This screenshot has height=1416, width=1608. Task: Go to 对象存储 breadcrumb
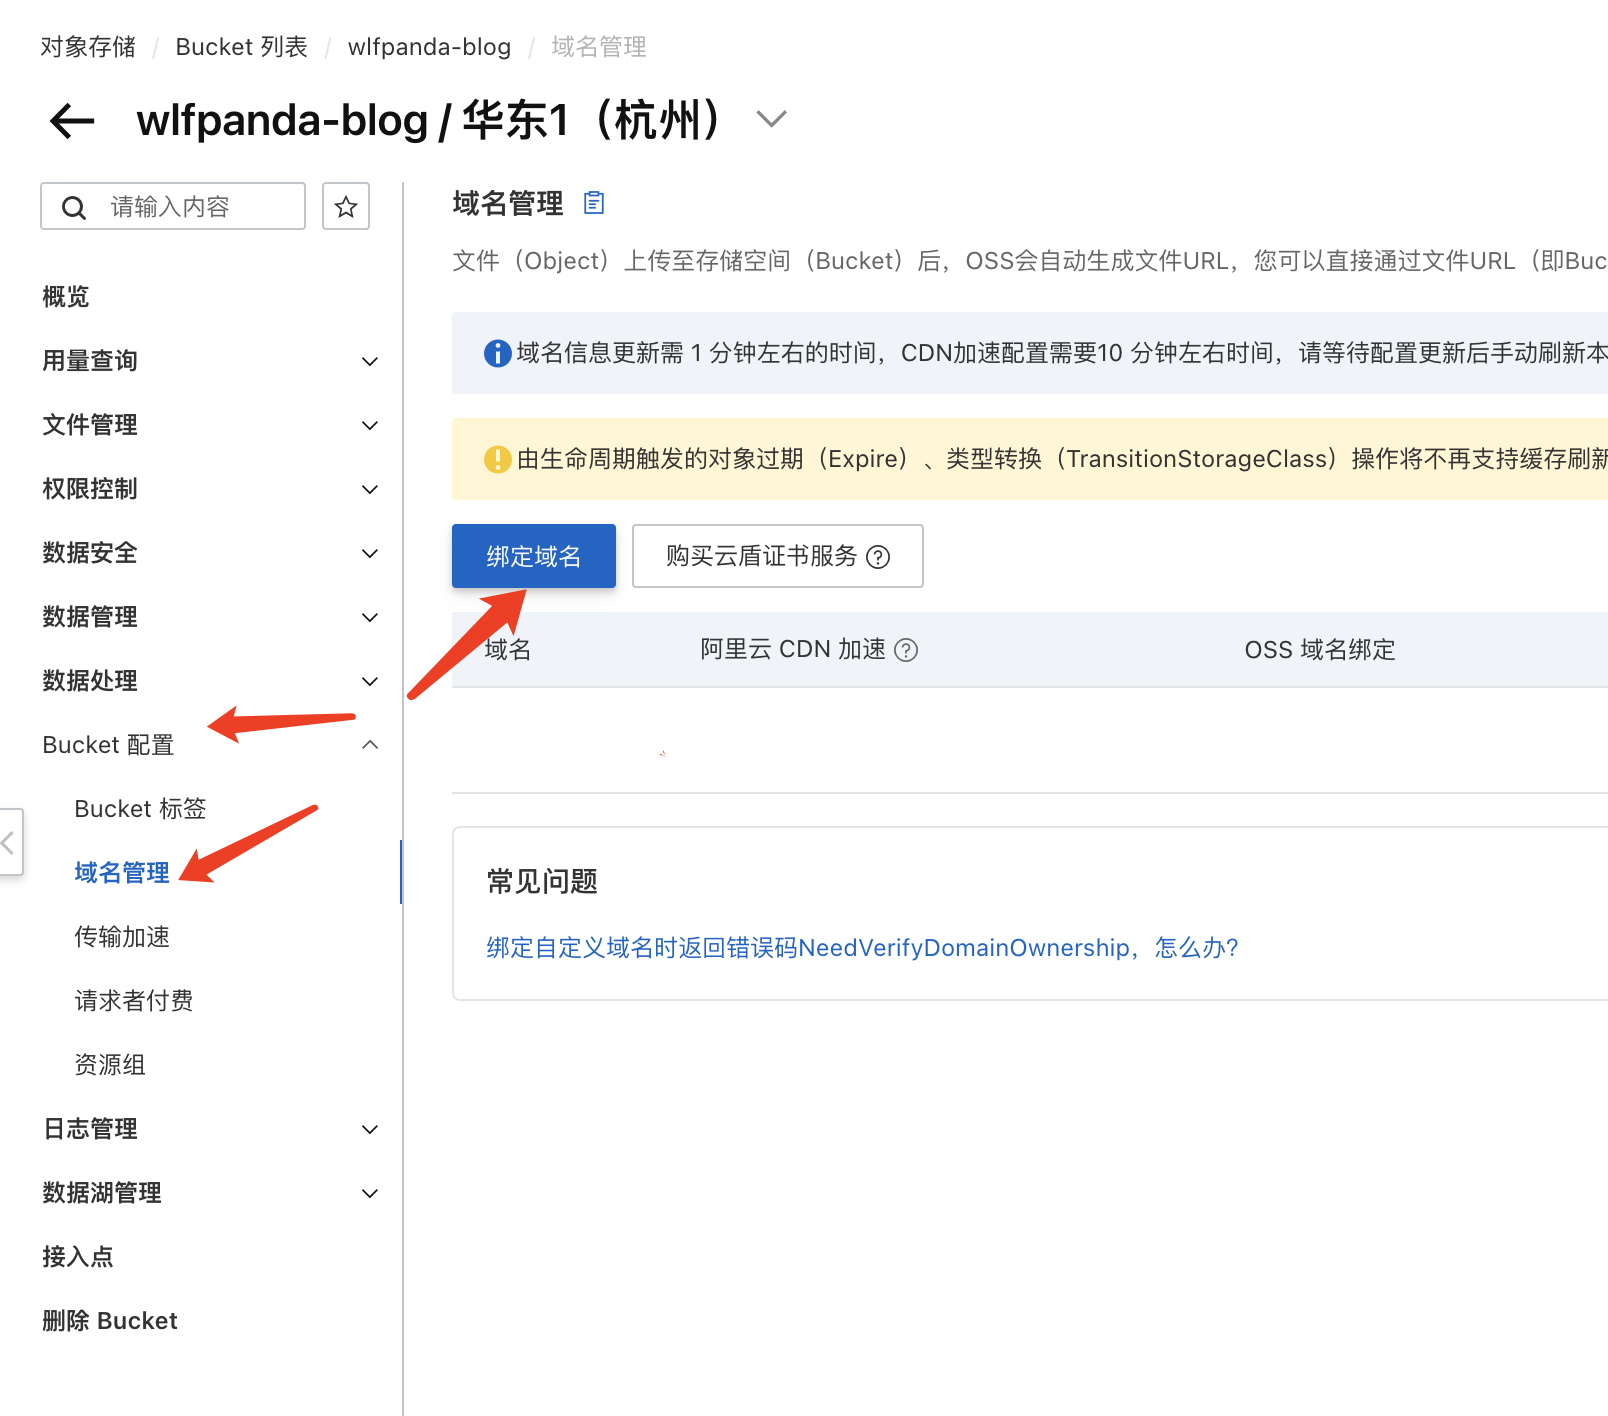tap(88, 47)
